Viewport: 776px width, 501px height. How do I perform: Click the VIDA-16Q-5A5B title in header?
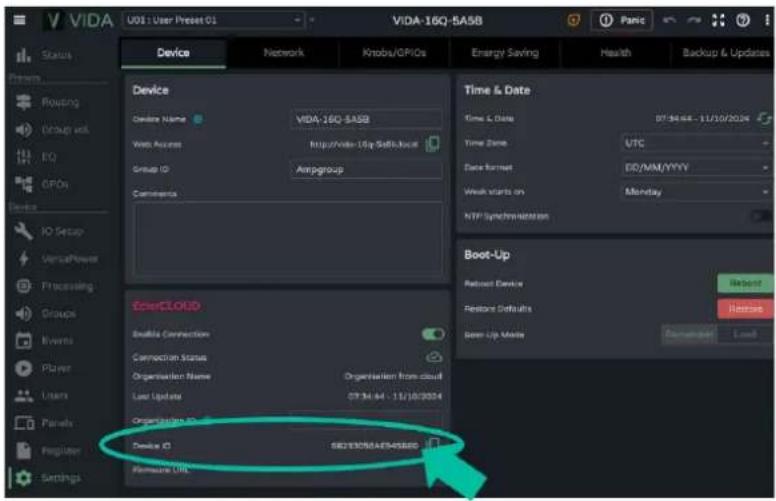437,21
